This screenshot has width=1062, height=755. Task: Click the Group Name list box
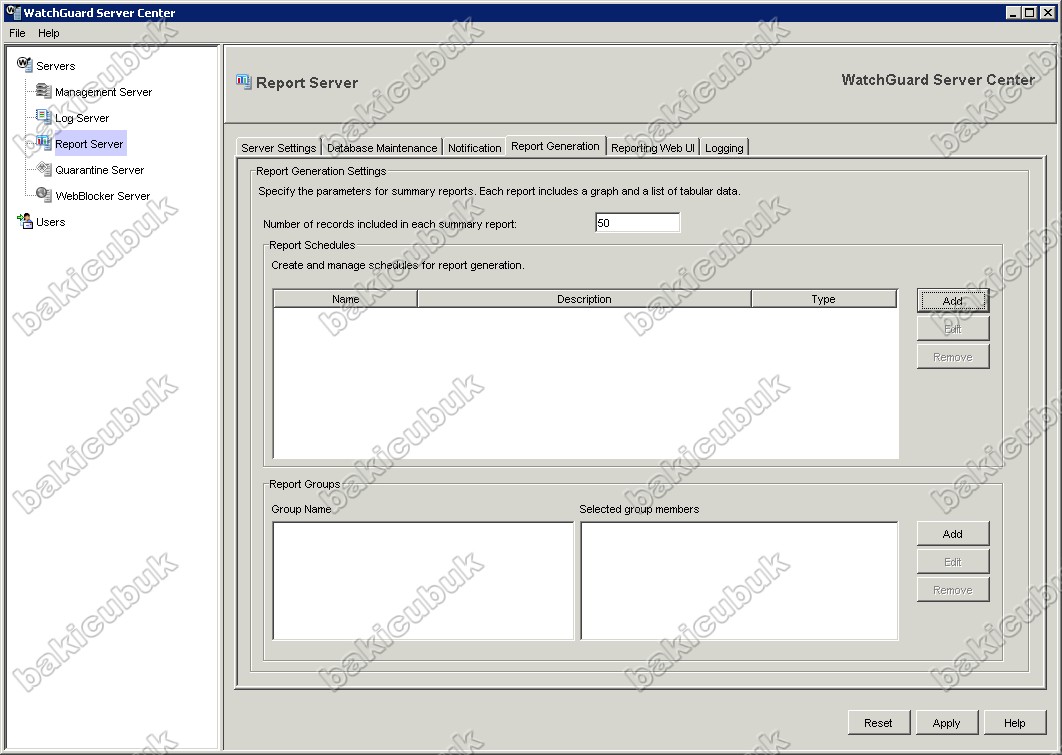423,581
